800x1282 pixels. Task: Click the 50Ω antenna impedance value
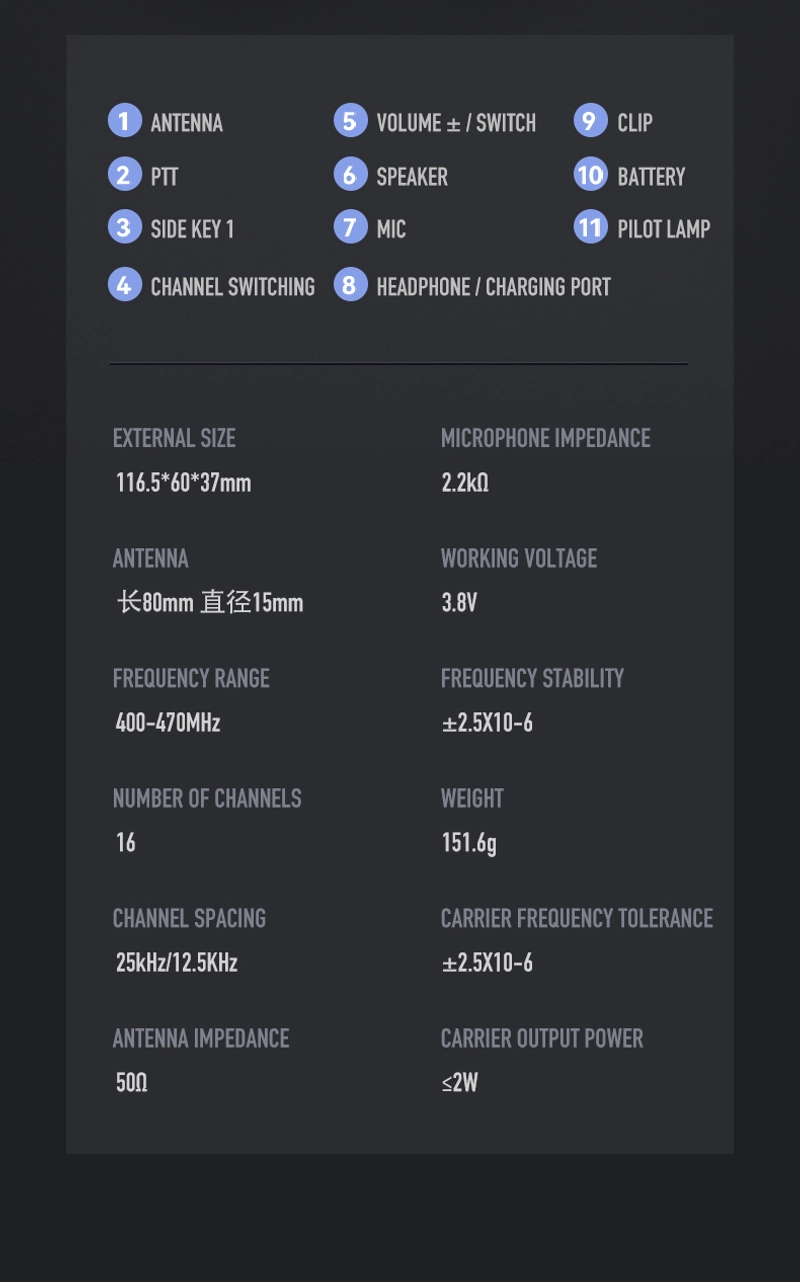point(132,1082)
